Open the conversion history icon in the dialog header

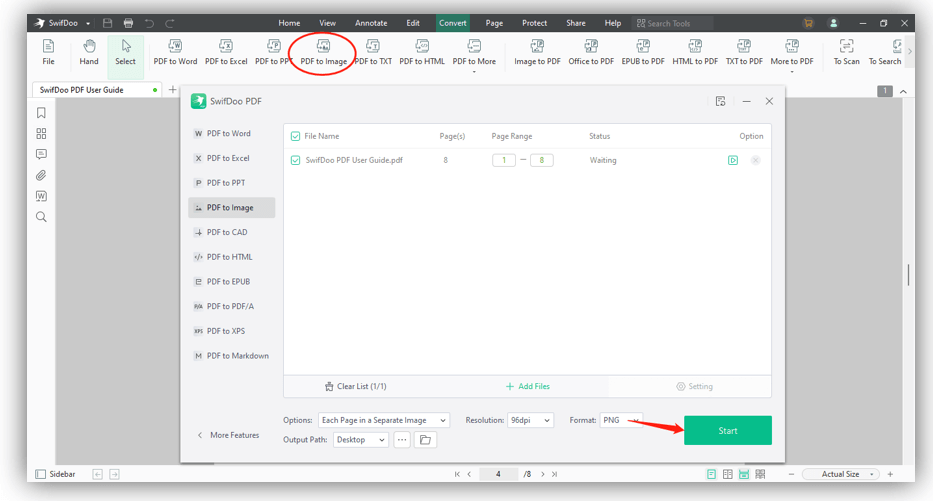[721, 101]
